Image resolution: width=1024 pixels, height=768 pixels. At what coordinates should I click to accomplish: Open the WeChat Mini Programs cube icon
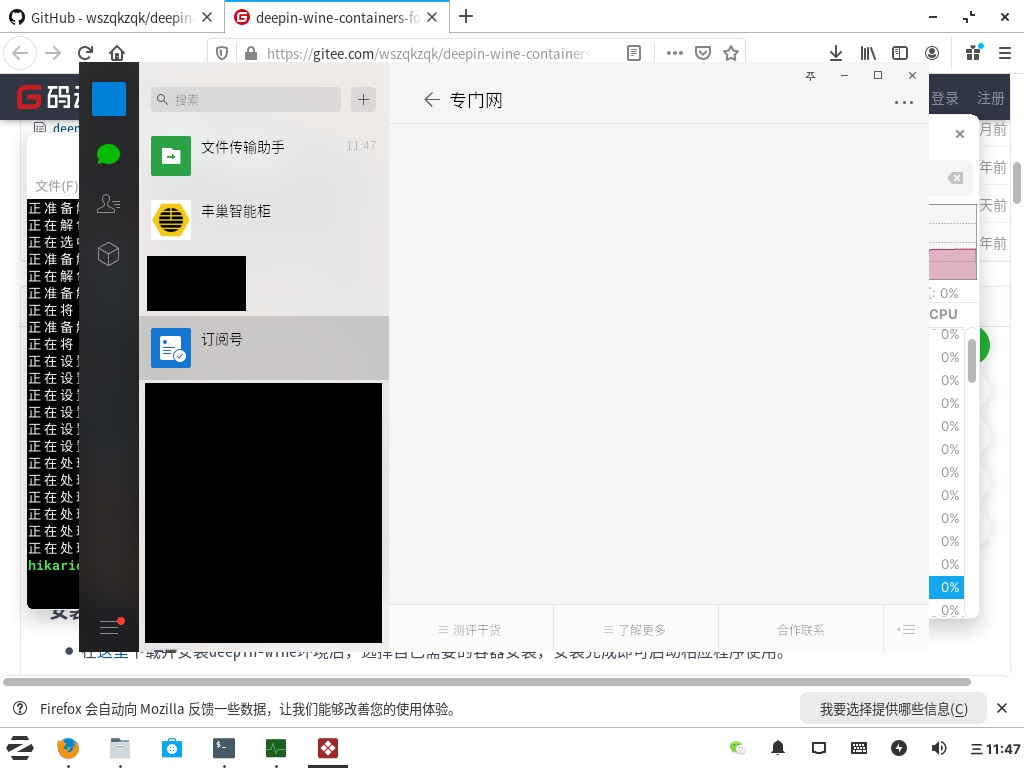tap(108, 254)
